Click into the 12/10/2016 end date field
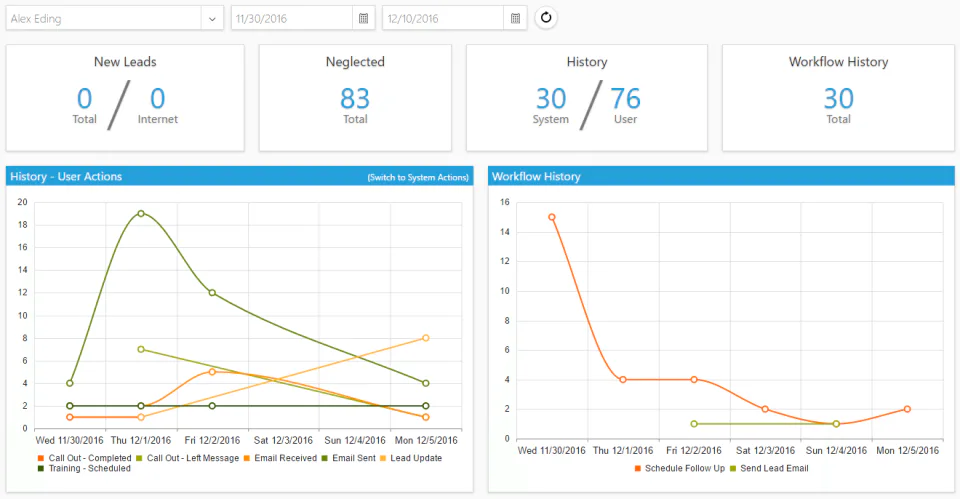The height and width of the screenshot is (499, 960). click(x=443, y=18)
